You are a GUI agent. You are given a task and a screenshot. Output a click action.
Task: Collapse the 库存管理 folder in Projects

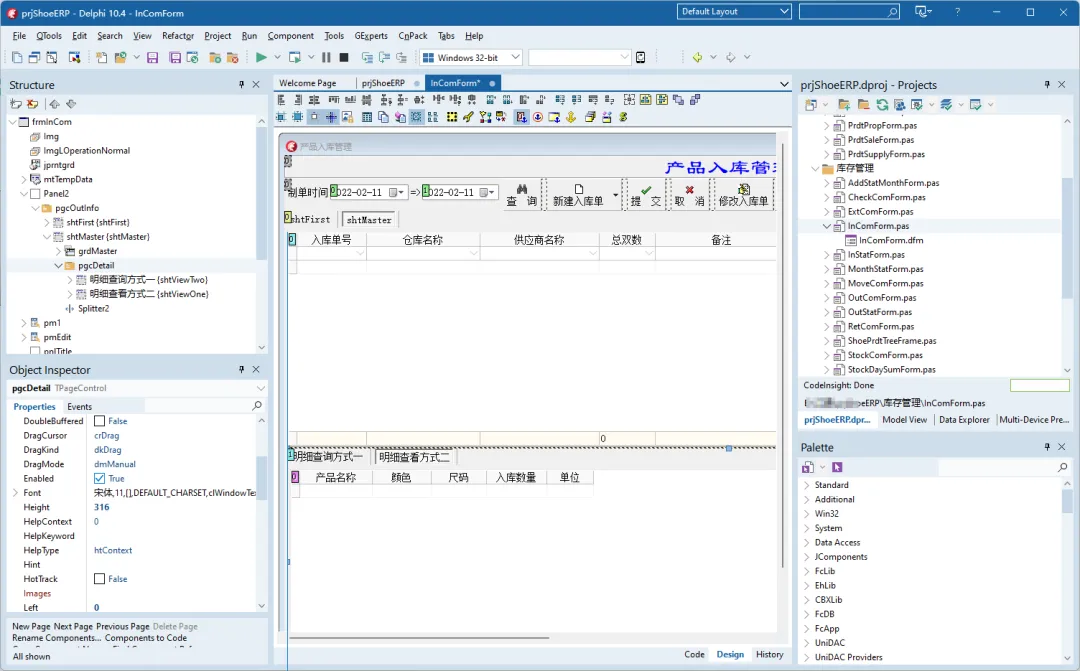pos(815,168)
